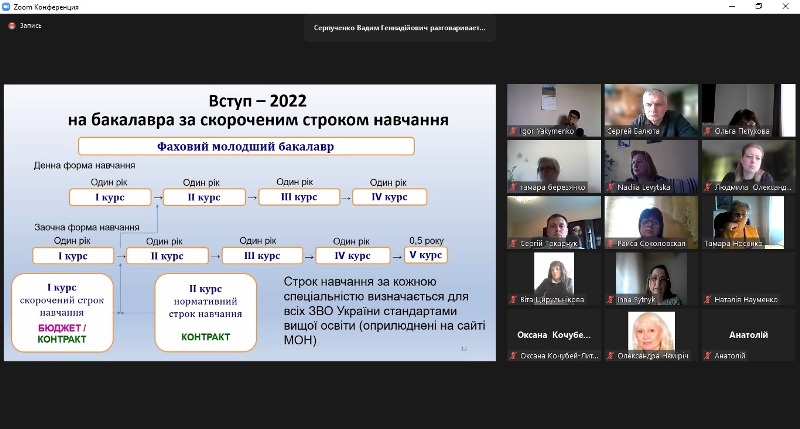Viewport: 800px width, 429px height.
Task: Click the slide title Вступ – 2022
Action: click(258, 101)
